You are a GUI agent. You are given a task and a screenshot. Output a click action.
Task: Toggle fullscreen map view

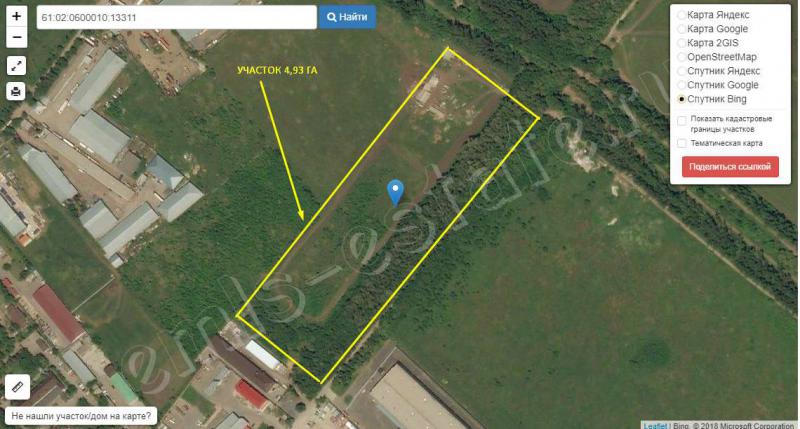(x=16, y=65)
